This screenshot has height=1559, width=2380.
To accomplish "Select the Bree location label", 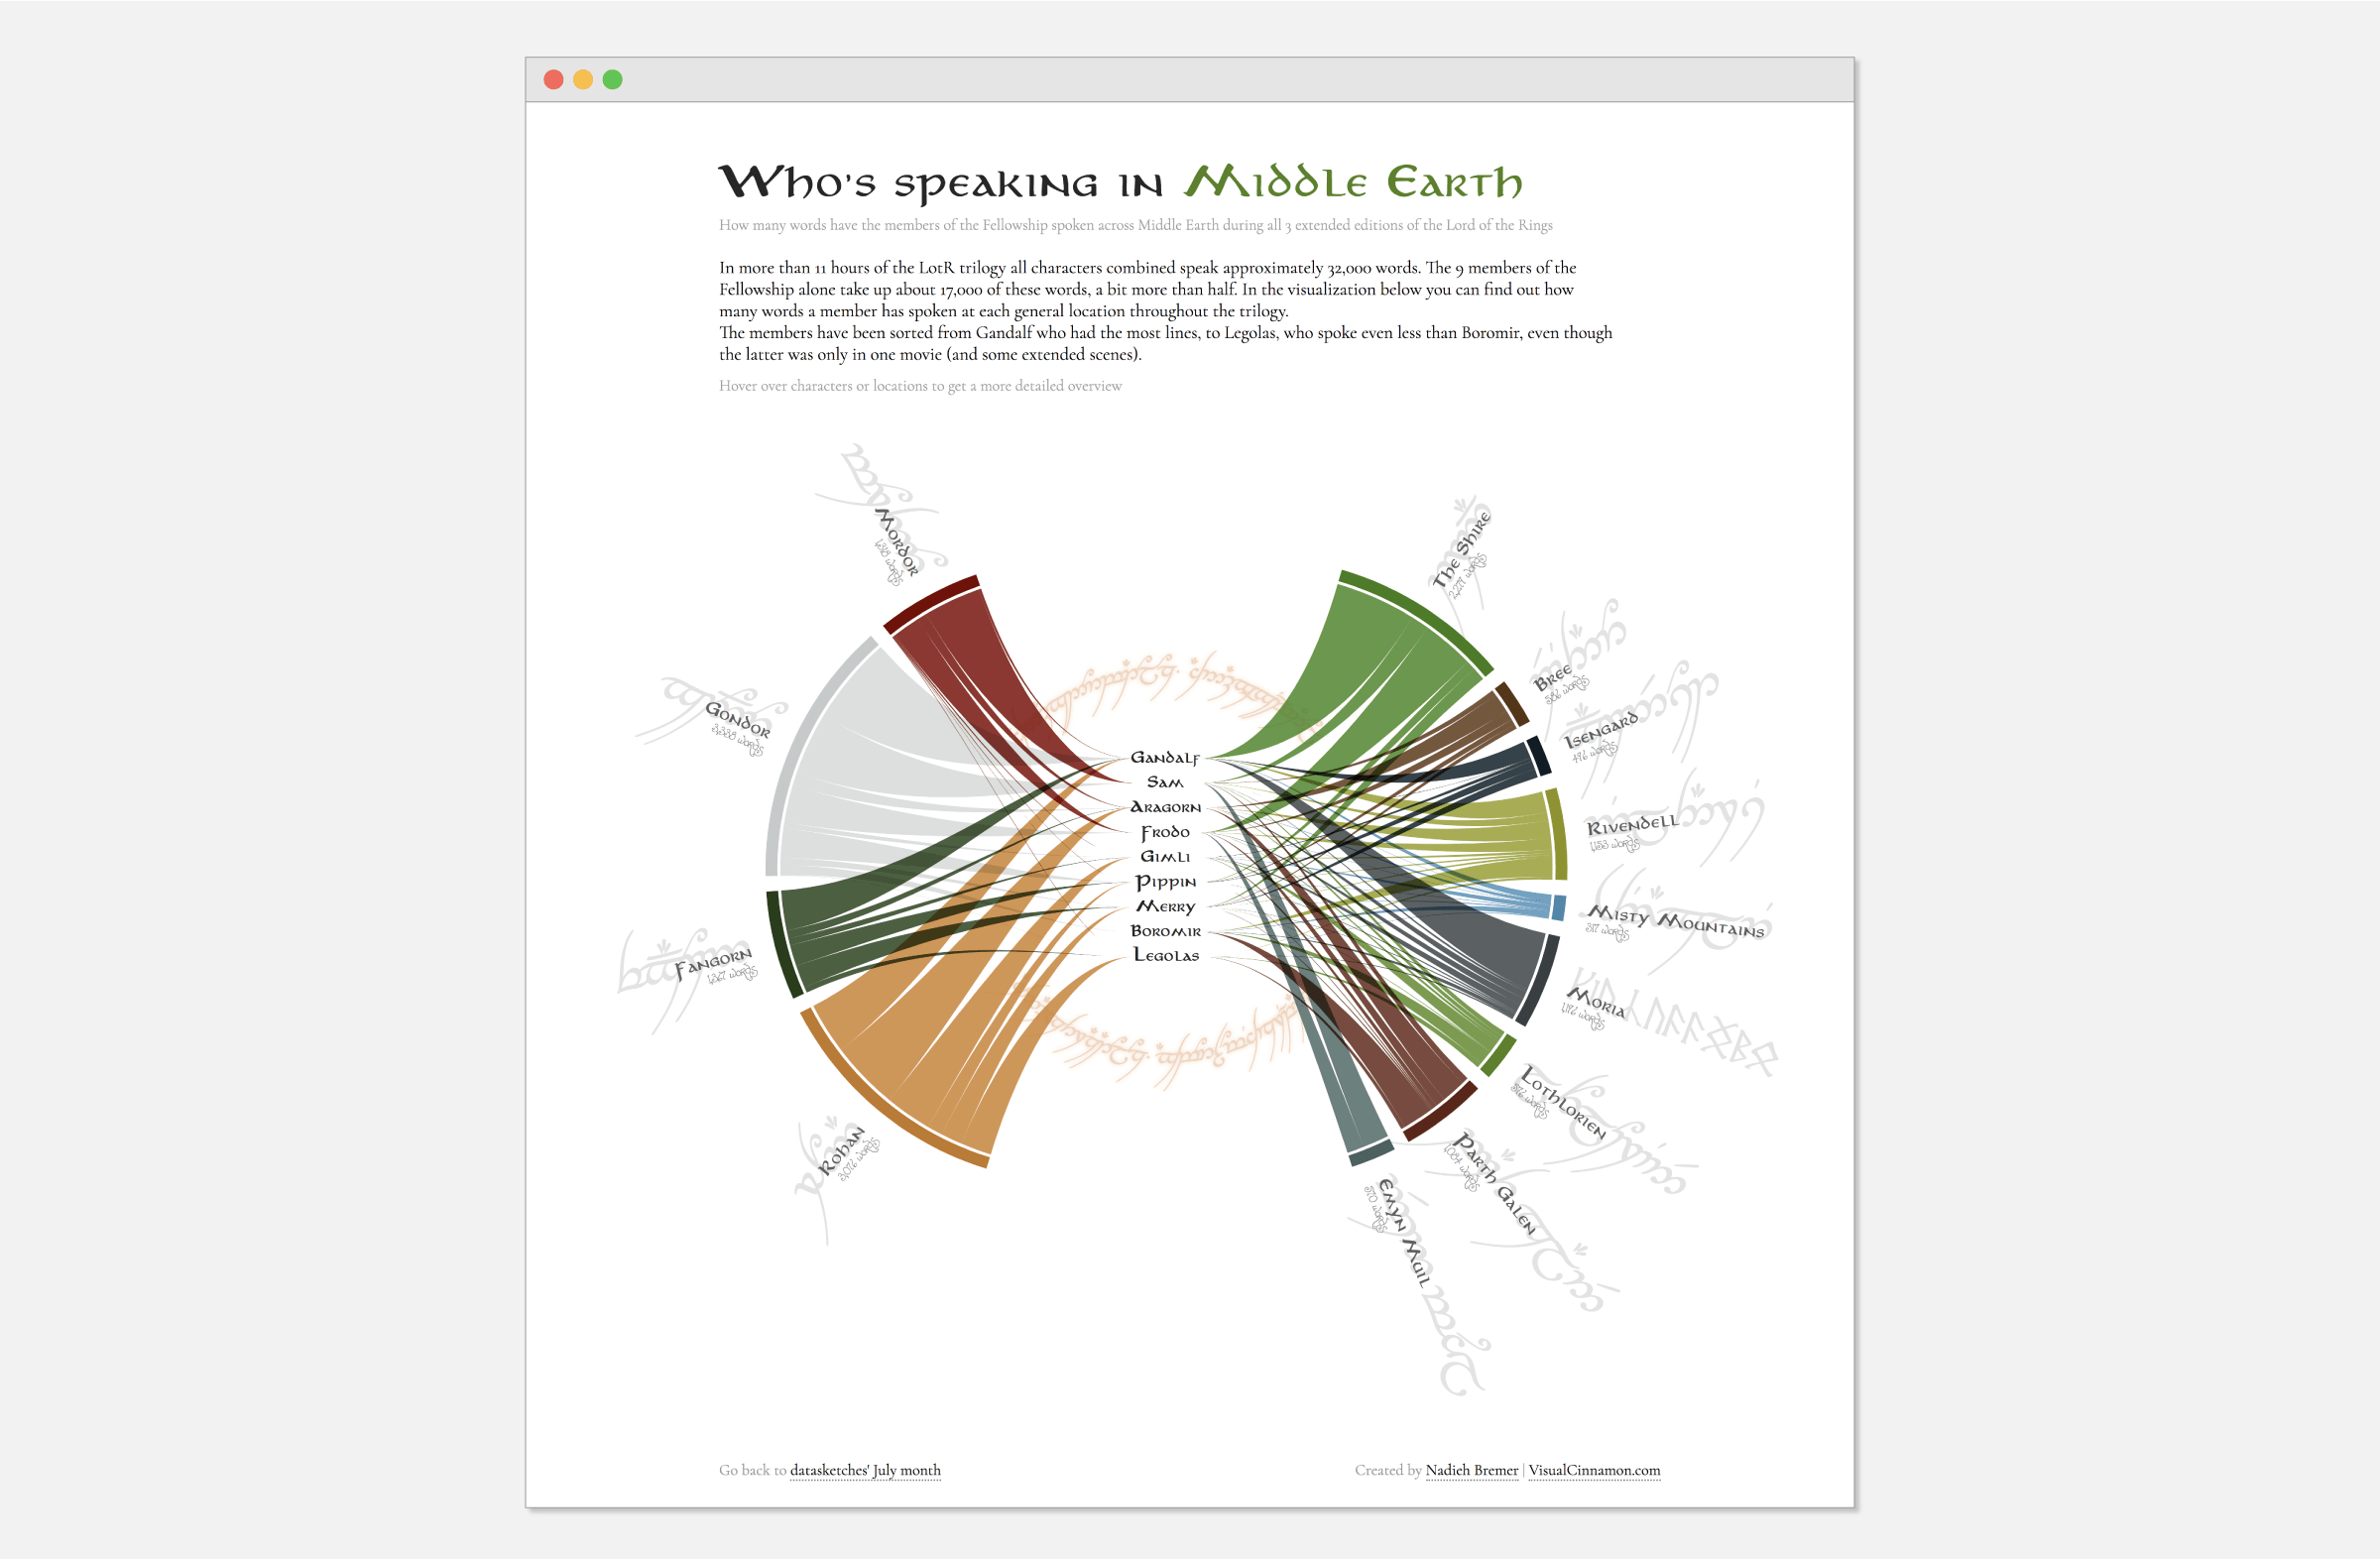I will click(x=1553, y=677).
